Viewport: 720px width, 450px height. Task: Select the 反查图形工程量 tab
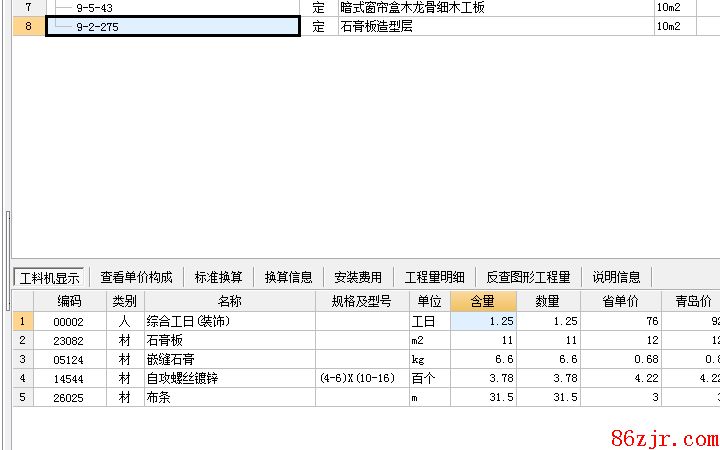pyautogui.click(x=528, y=277)
